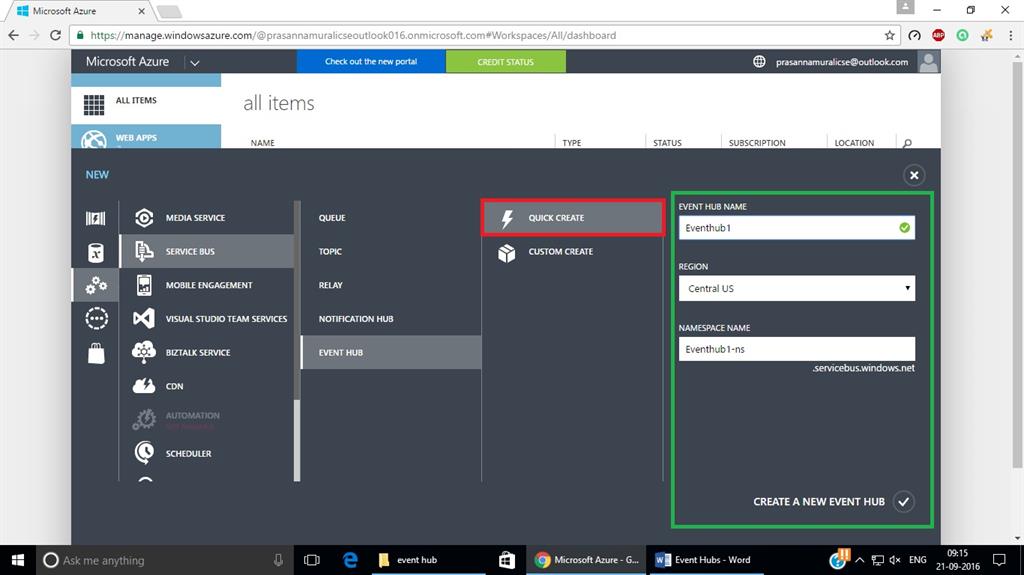This screenshot has height=575, width=1024.
Task: Reload the page in Chrome
Action: (56, 35)
